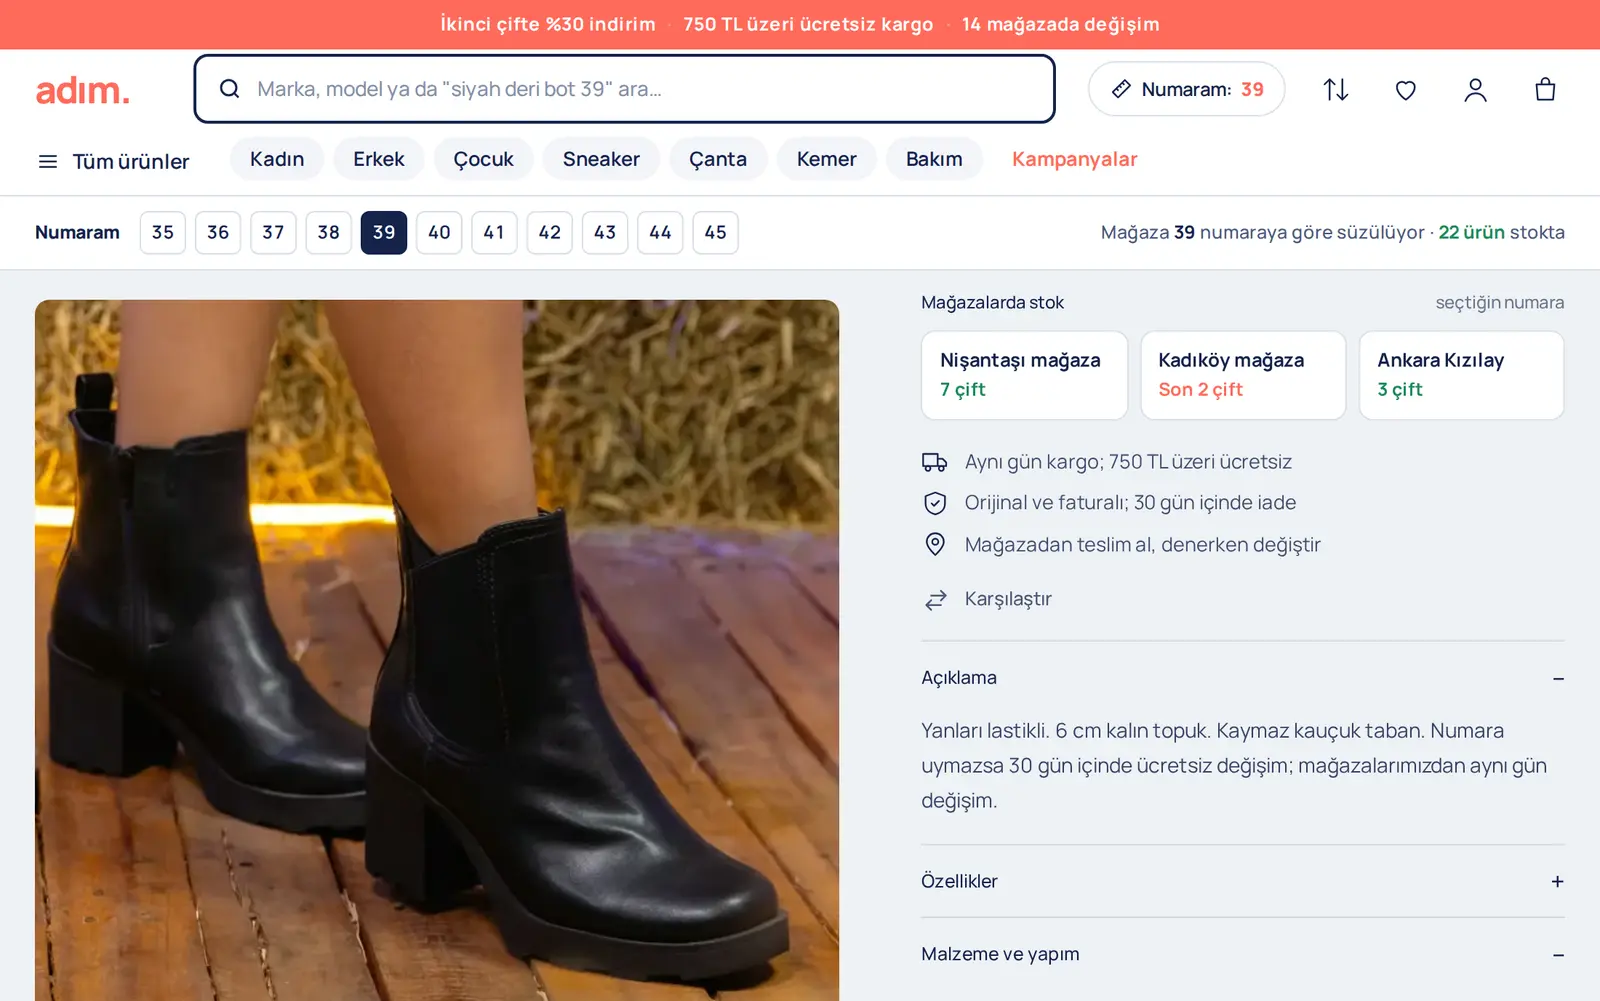
Task: Open the Çanta category
Action: 718,159
